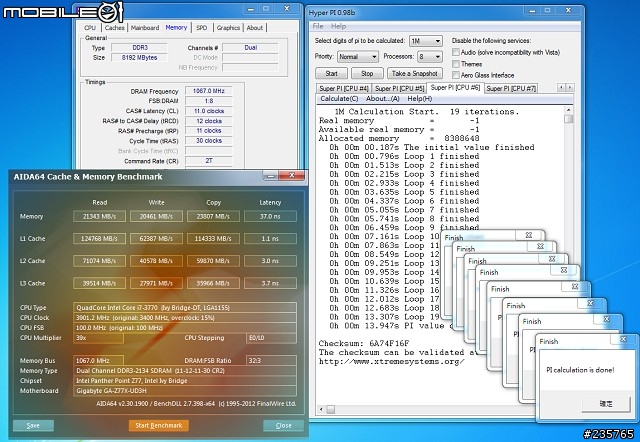Maximize the Hyper PI window

tap(548, 11)
